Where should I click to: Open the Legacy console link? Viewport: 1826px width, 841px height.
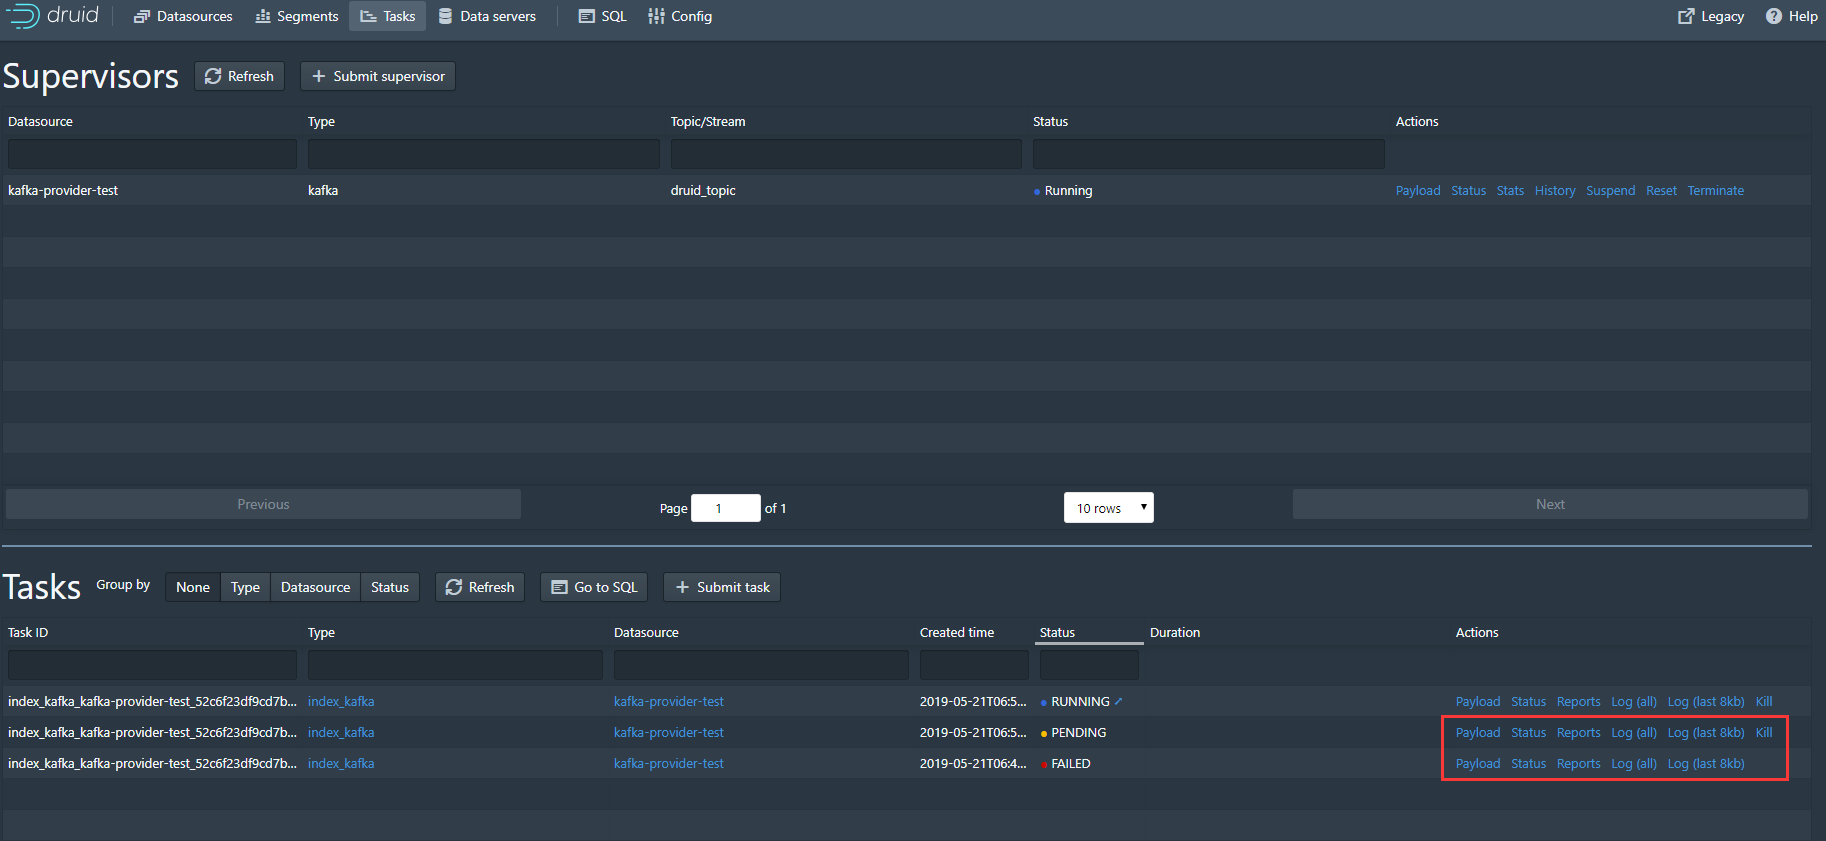coord(1711,16)
